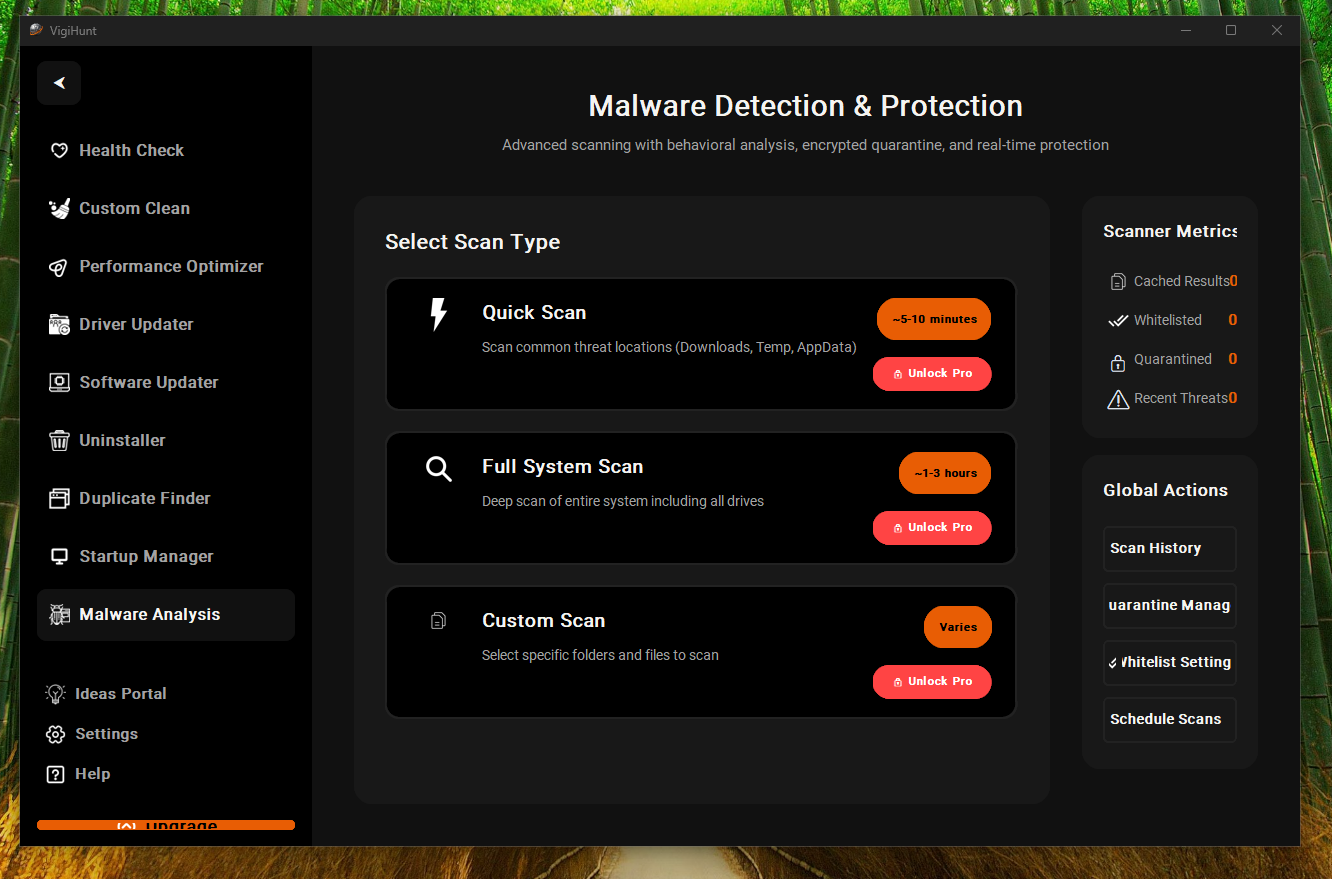
Task: Click the back arrow button in sidebar
Action: click(59, 83)
